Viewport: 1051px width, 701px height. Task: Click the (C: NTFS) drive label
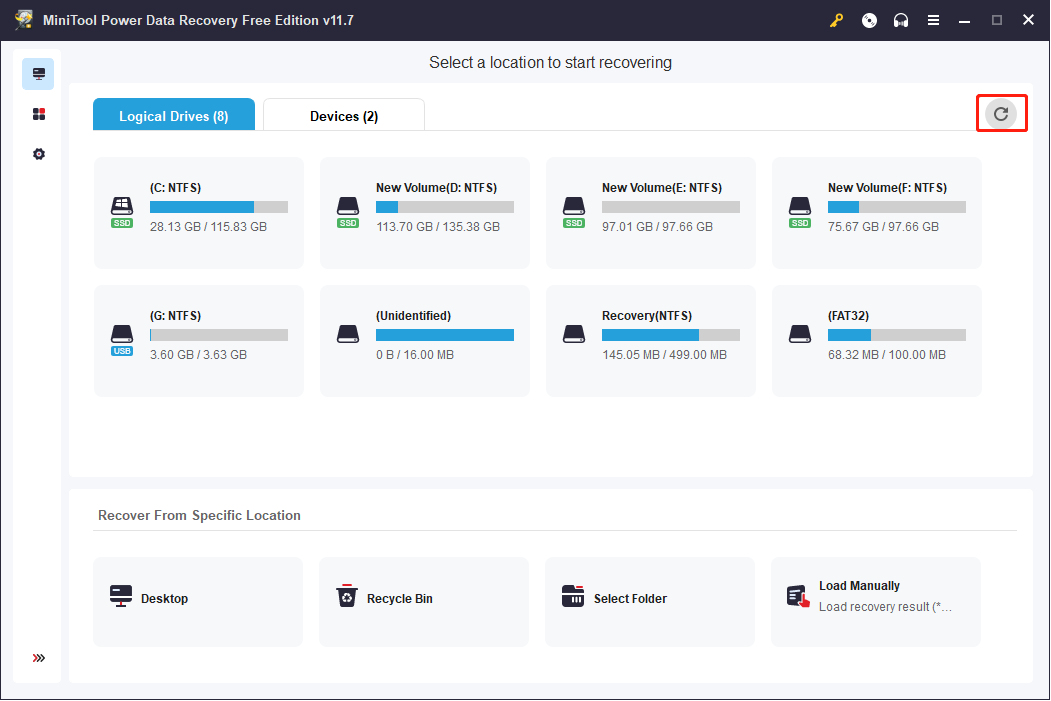point(176,188)
